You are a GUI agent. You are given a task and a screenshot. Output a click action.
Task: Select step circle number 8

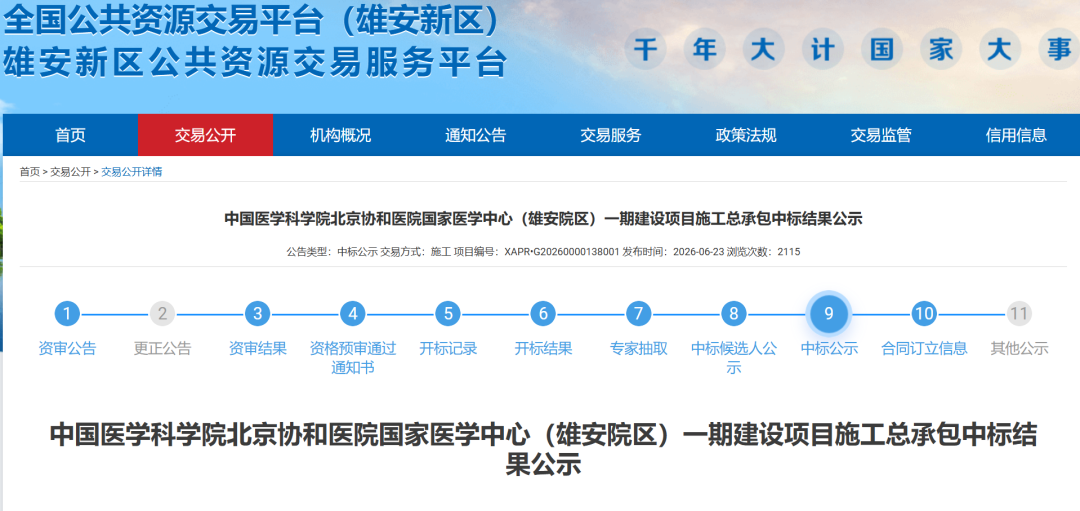click(734, 314)
